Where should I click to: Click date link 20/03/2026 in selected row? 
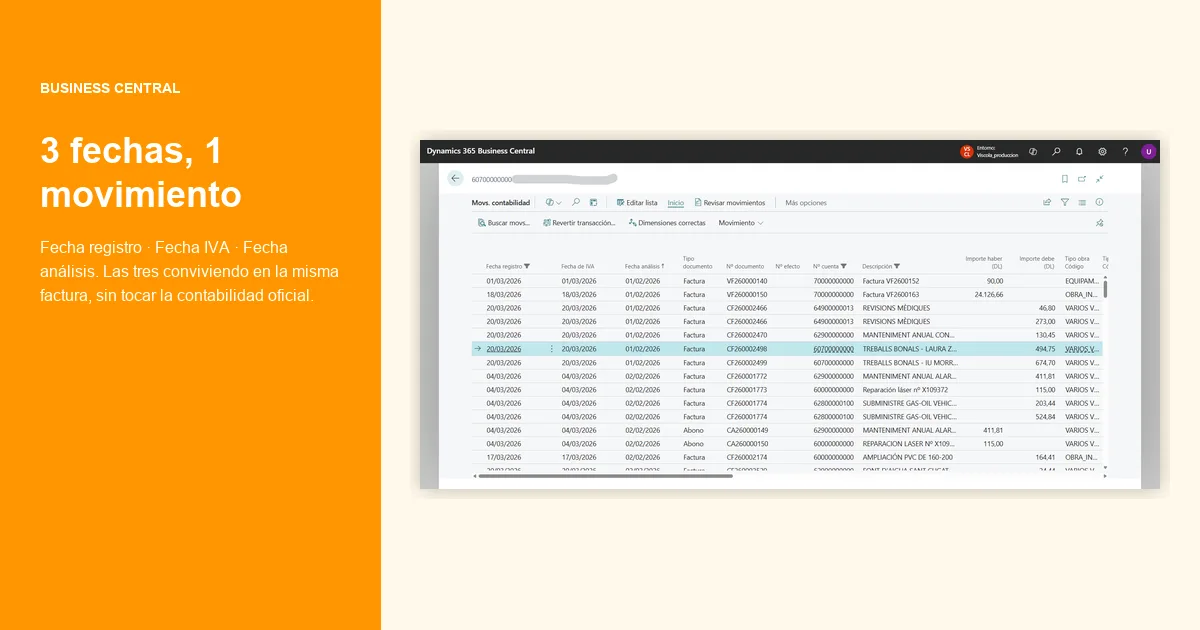pos(503,349)
